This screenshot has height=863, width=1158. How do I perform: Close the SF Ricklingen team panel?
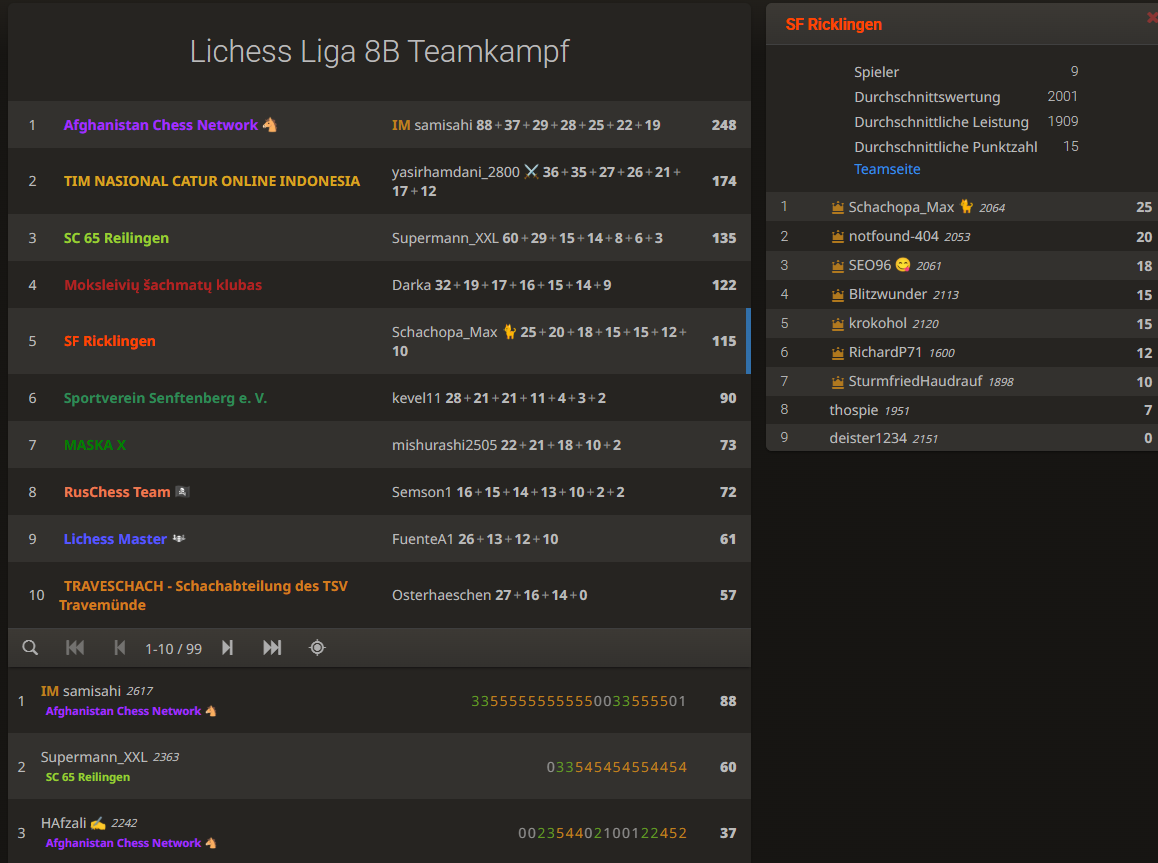pyautogui.click(x=1152, y=17)
